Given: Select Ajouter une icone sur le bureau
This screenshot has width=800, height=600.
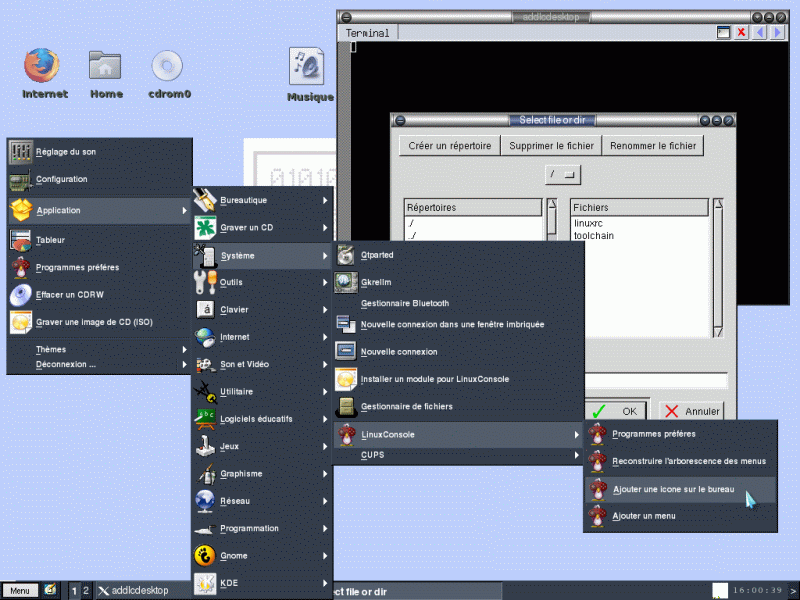Looking at the screenshot, I should click(673, 487).
